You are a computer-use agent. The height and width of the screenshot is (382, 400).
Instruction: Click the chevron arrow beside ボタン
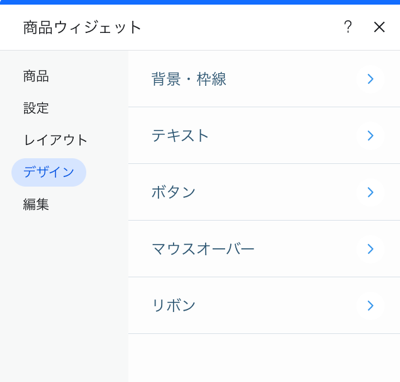(370, 192)
